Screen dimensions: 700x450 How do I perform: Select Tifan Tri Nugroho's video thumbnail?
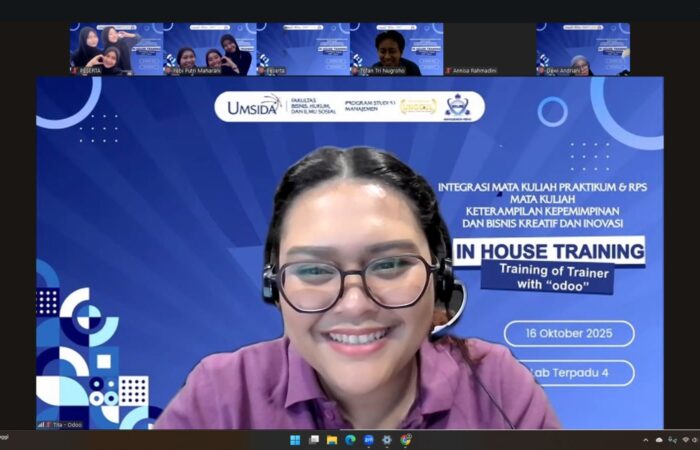coord(396,48)
